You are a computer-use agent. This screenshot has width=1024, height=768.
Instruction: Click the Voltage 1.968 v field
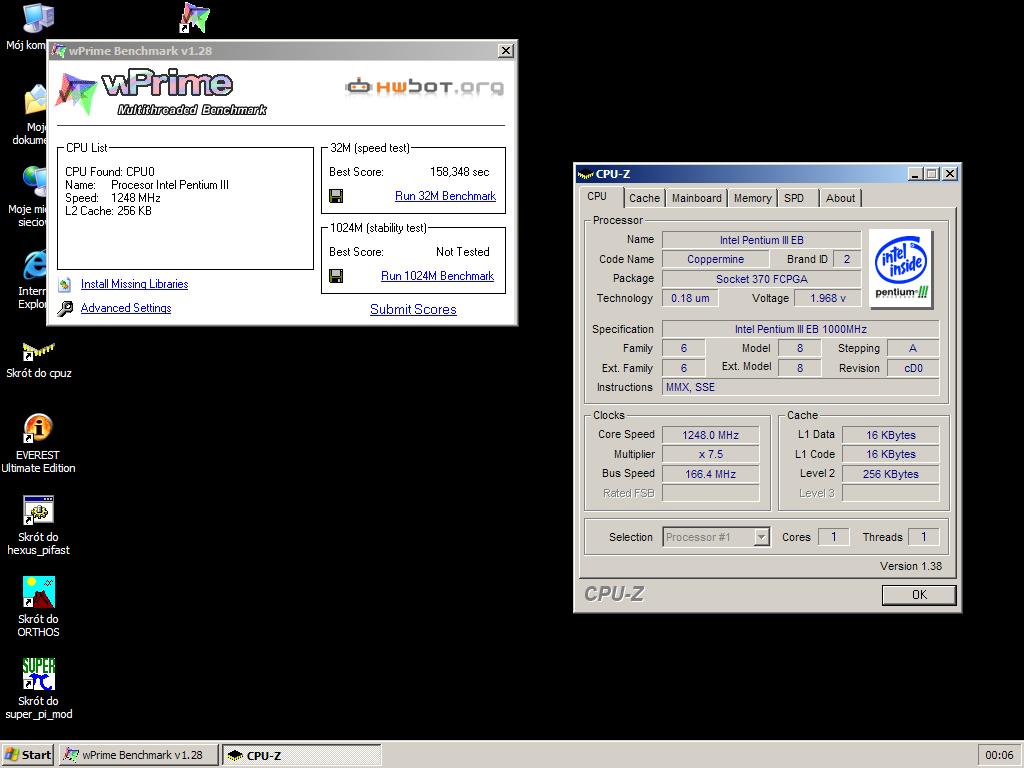coord(827,298)
